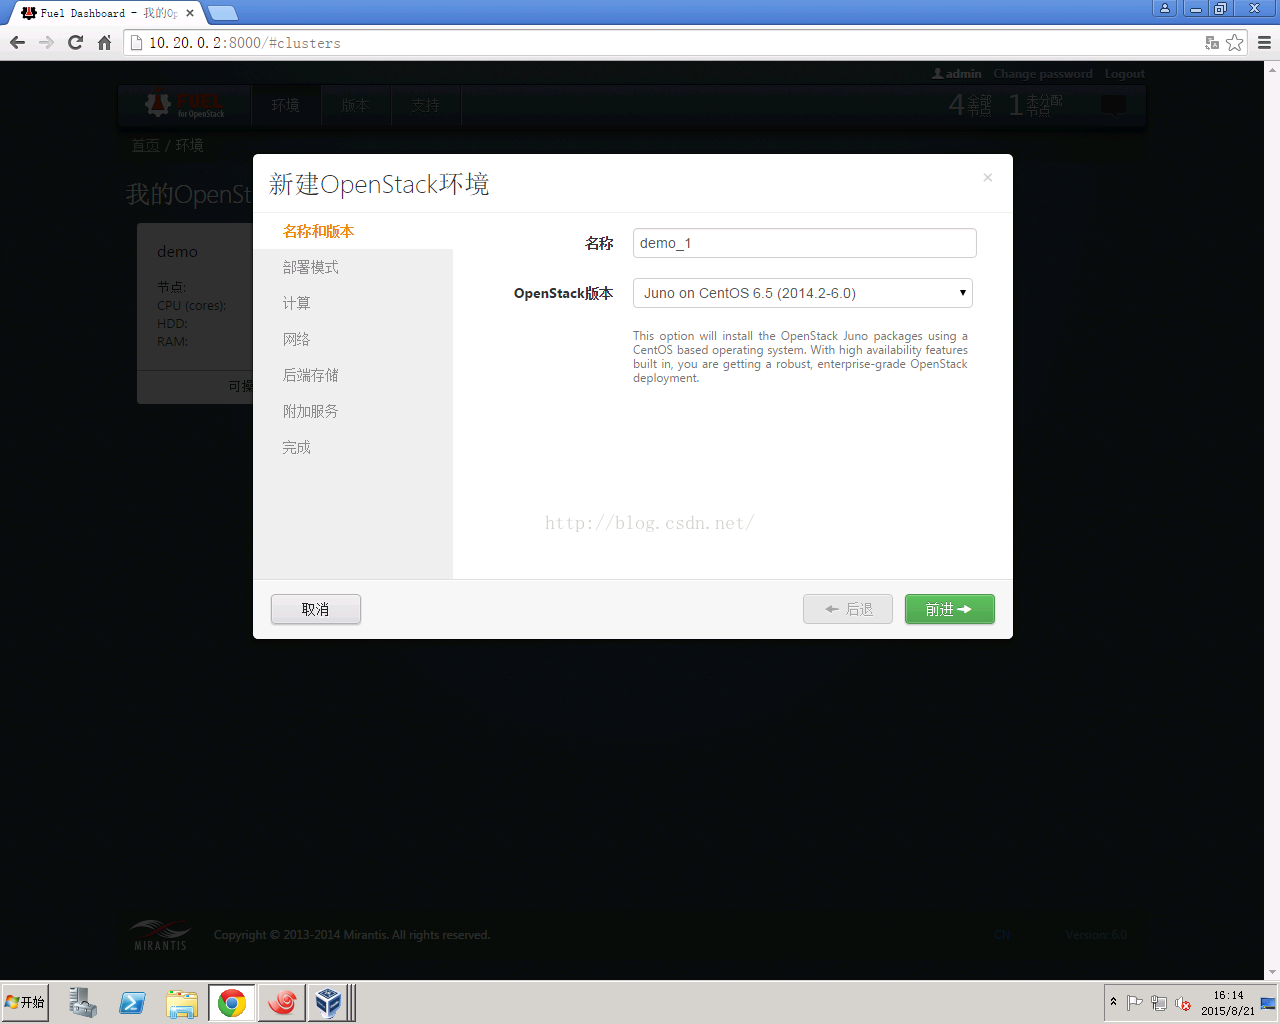Viewport: 1280px width, 1024px height.
Task: Open Windows Explorer from the taskbar
Action: point(182,1002)
